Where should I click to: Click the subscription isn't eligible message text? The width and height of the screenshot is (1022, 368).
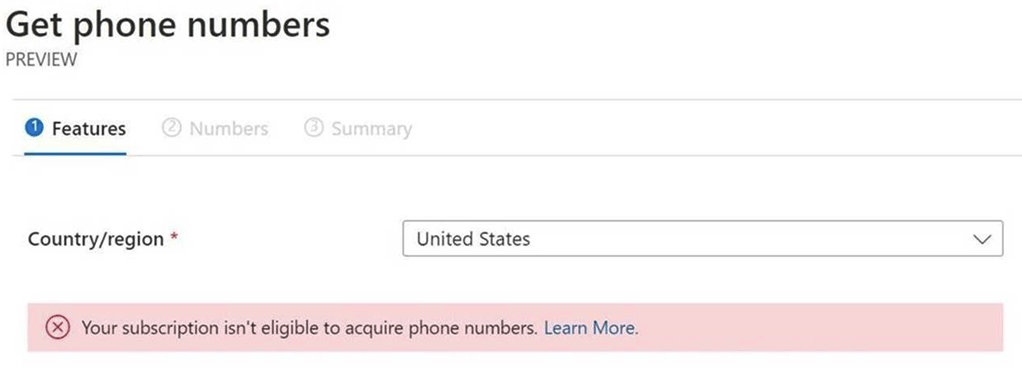pyautogui.click(x=309, y=328)
